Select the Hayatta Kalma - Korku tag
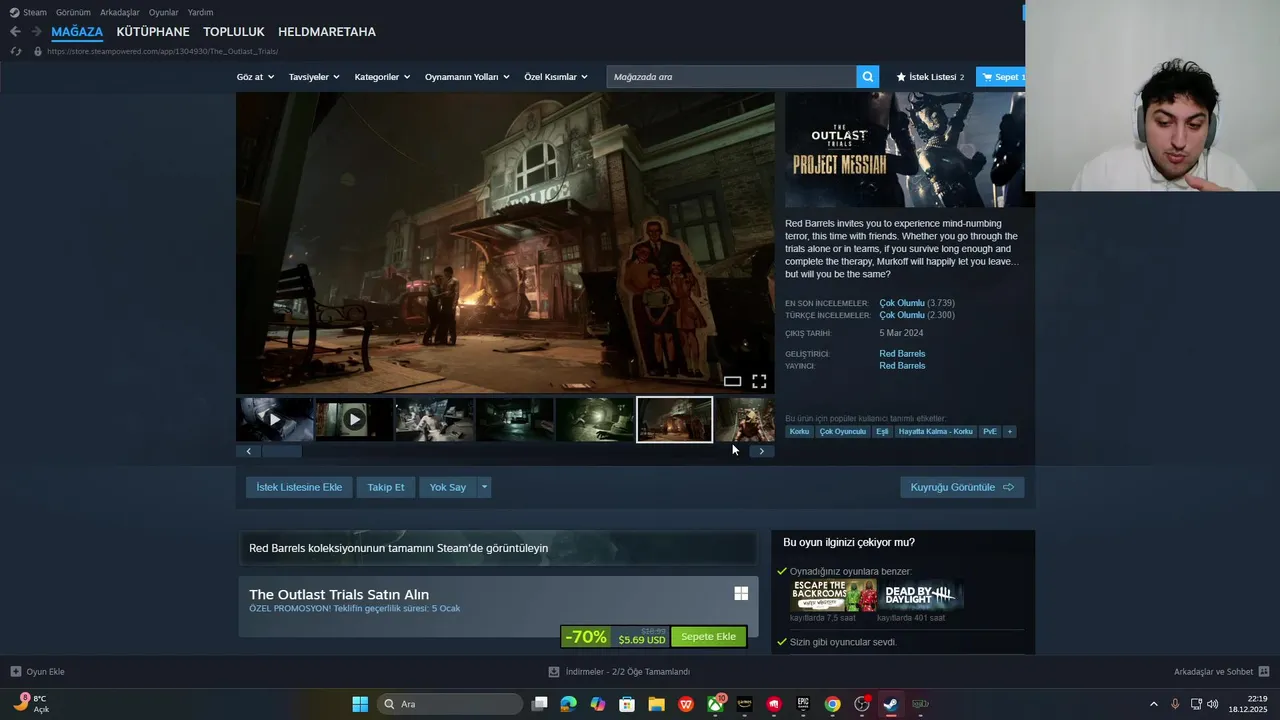1280x720 pixels. pyautogui.click(x=936, y=432)
